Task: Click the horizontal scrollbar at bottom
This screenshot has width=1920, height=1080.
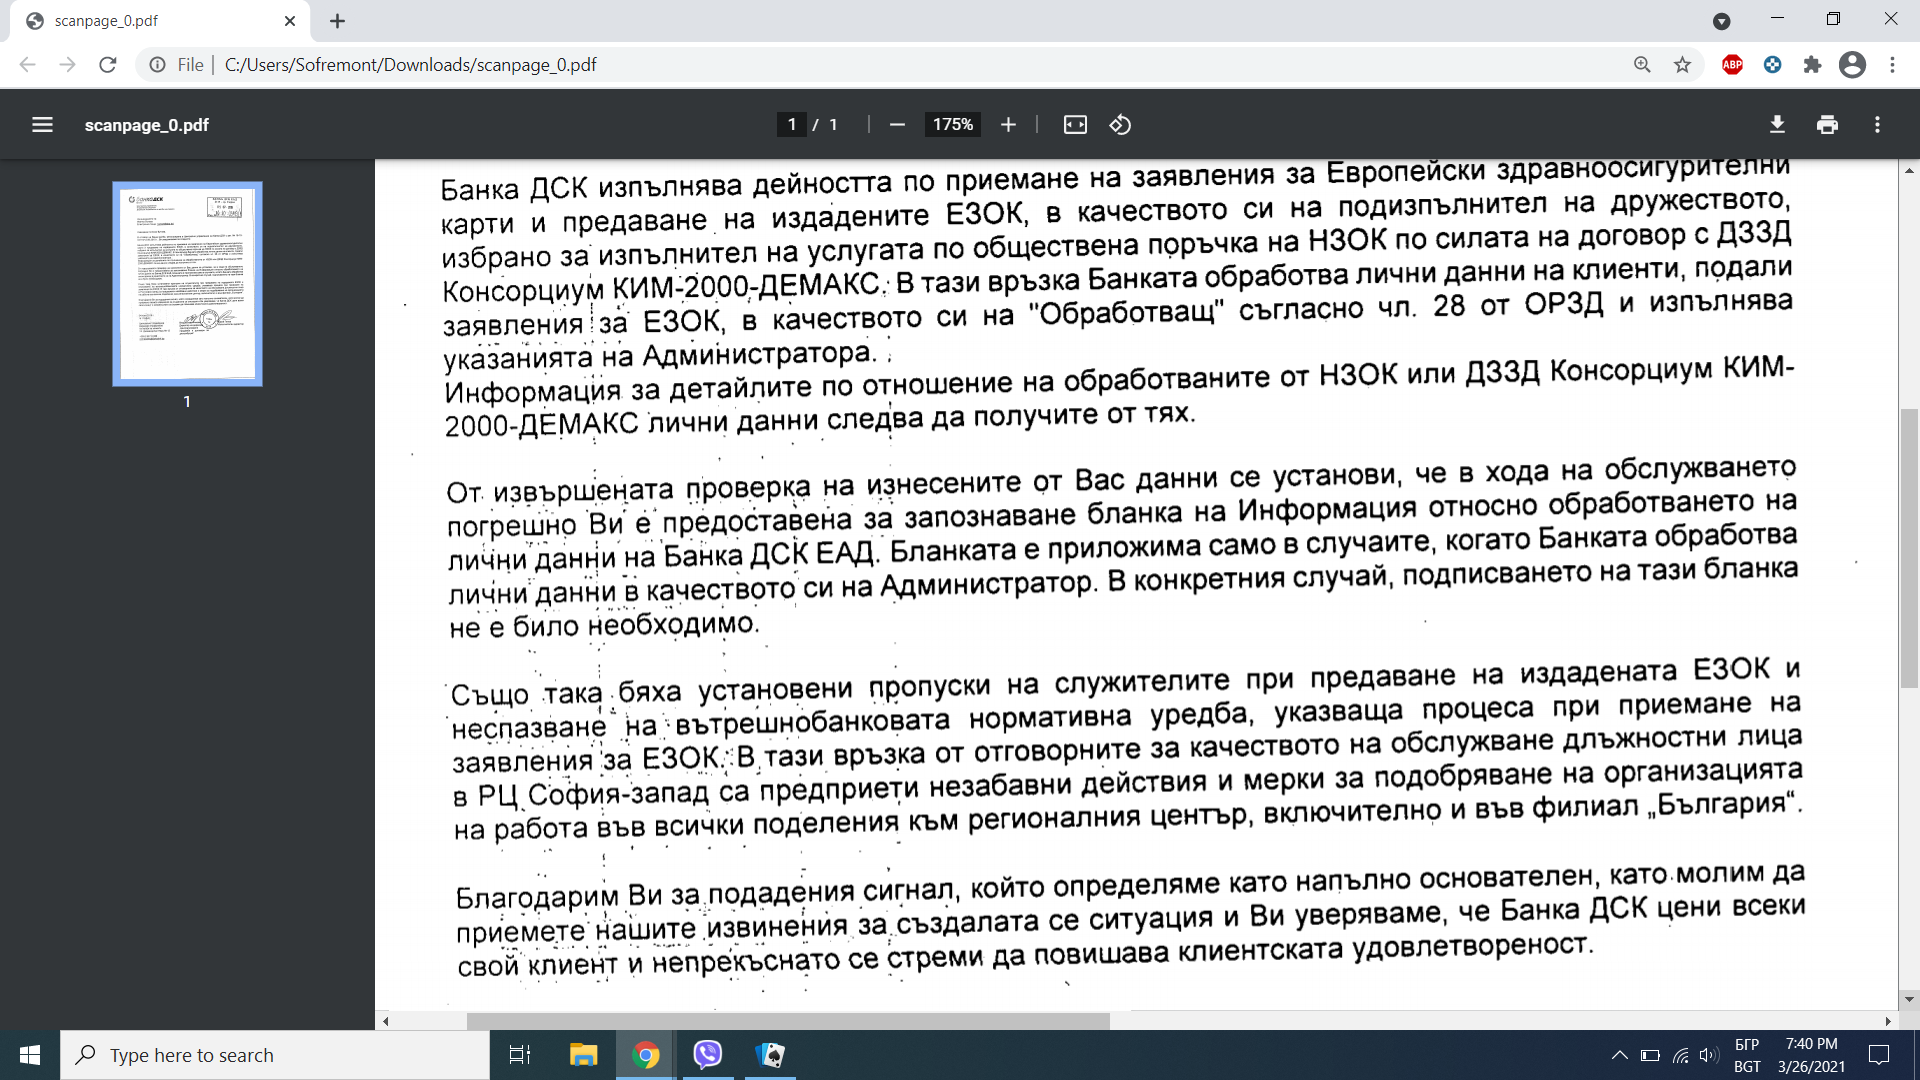Action: click(788, 1021)
